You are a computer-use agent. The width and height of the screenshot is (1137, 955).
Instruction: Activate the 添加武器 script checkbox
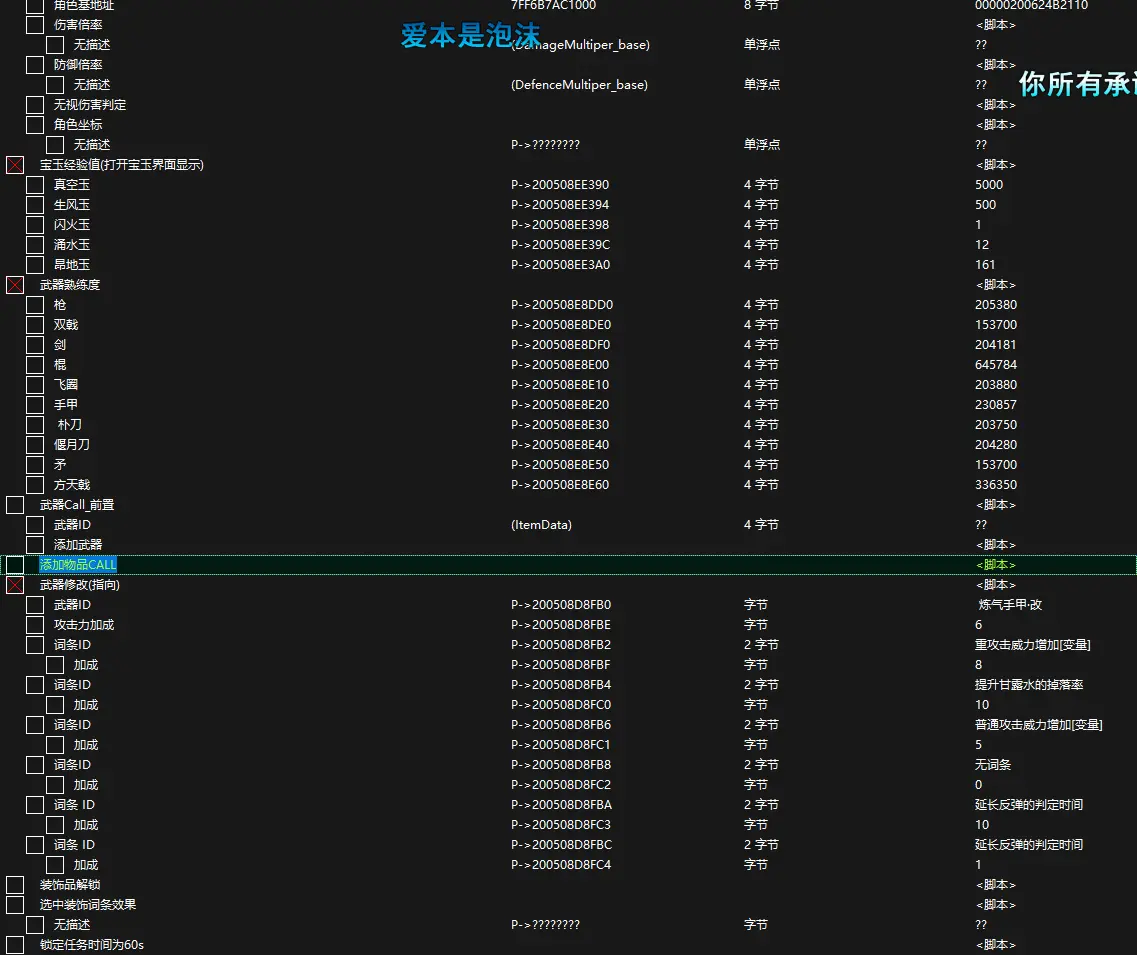pos(35,545)
